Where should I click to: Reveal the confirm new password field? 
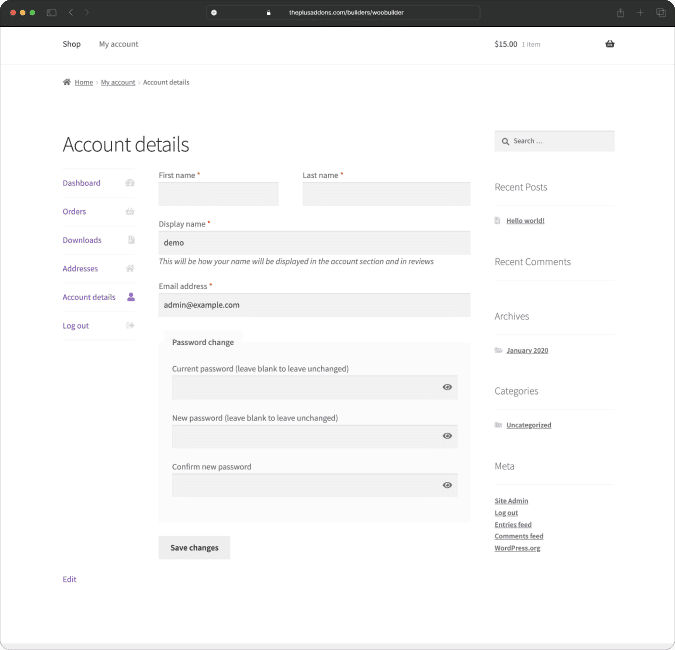point(447,485)
